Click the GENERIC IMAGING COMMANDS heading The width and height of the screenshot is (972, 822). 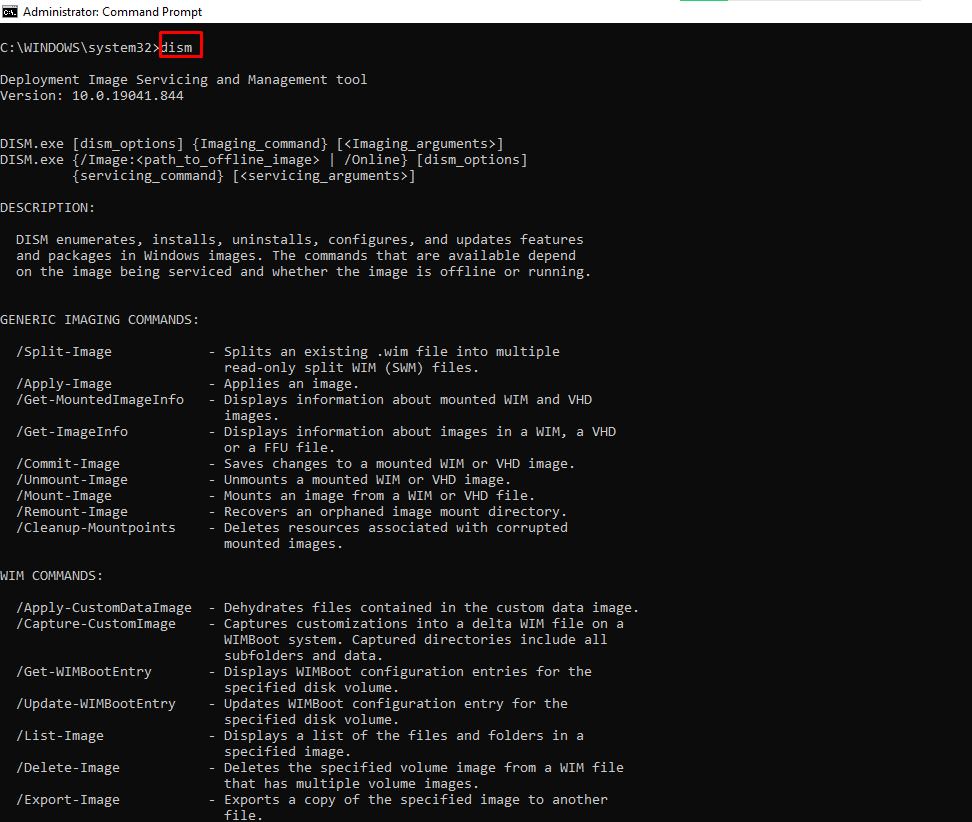pos(100,320)
